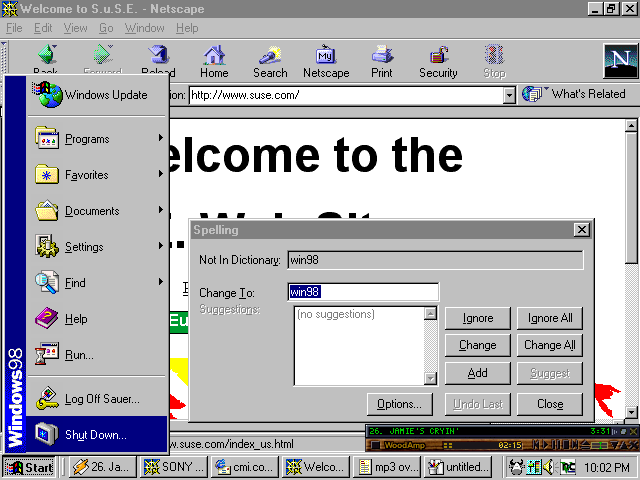640x480 pixels.
Task: Click the WoodAmp next track button
Action: click(x=575, y=444)
